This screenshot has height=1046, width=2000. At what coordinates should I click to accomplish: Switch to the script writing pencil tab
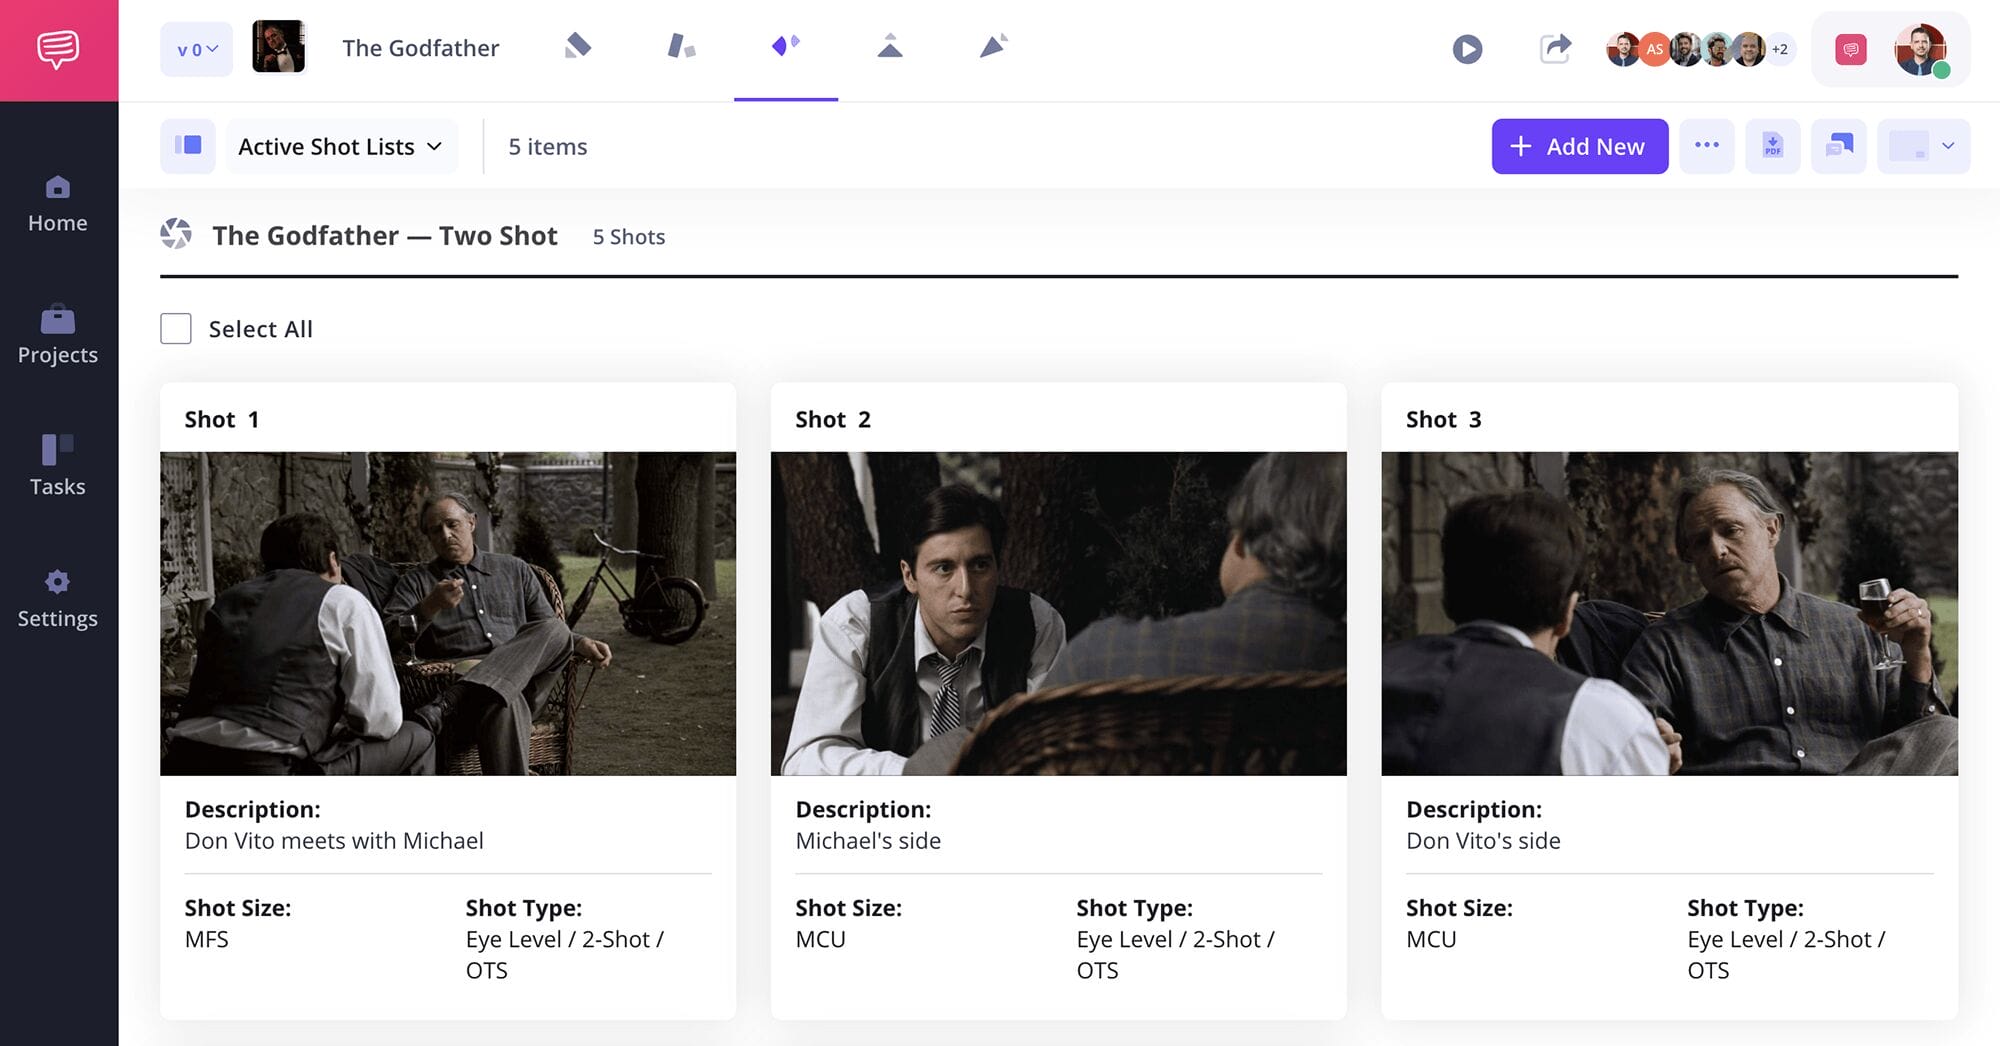pyautogui.click(x=578, y=46)
